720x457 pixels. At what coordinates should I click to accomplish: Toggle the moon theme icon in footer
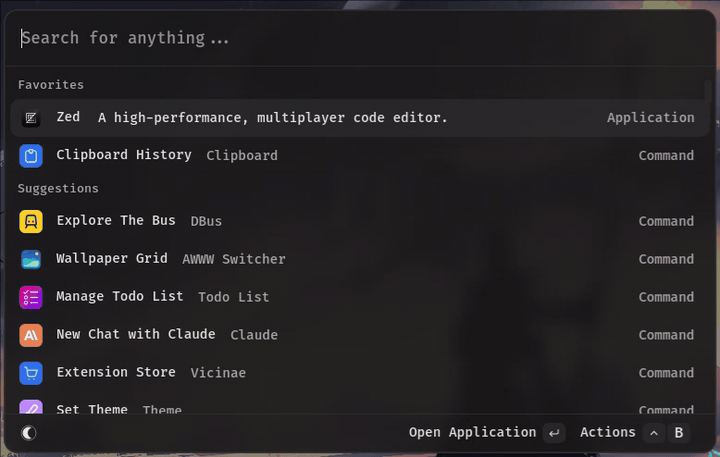click(x=29, y=433)
